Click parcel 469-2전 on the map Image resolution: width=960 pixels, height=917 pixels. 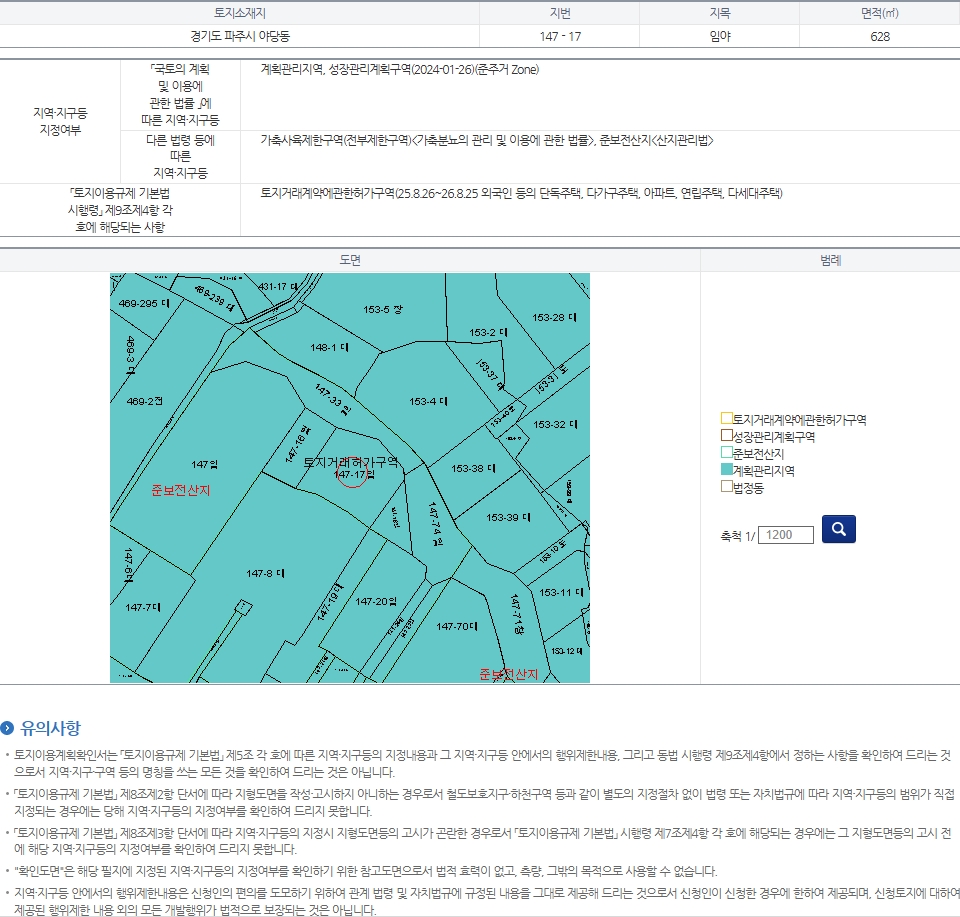[144, 401]
